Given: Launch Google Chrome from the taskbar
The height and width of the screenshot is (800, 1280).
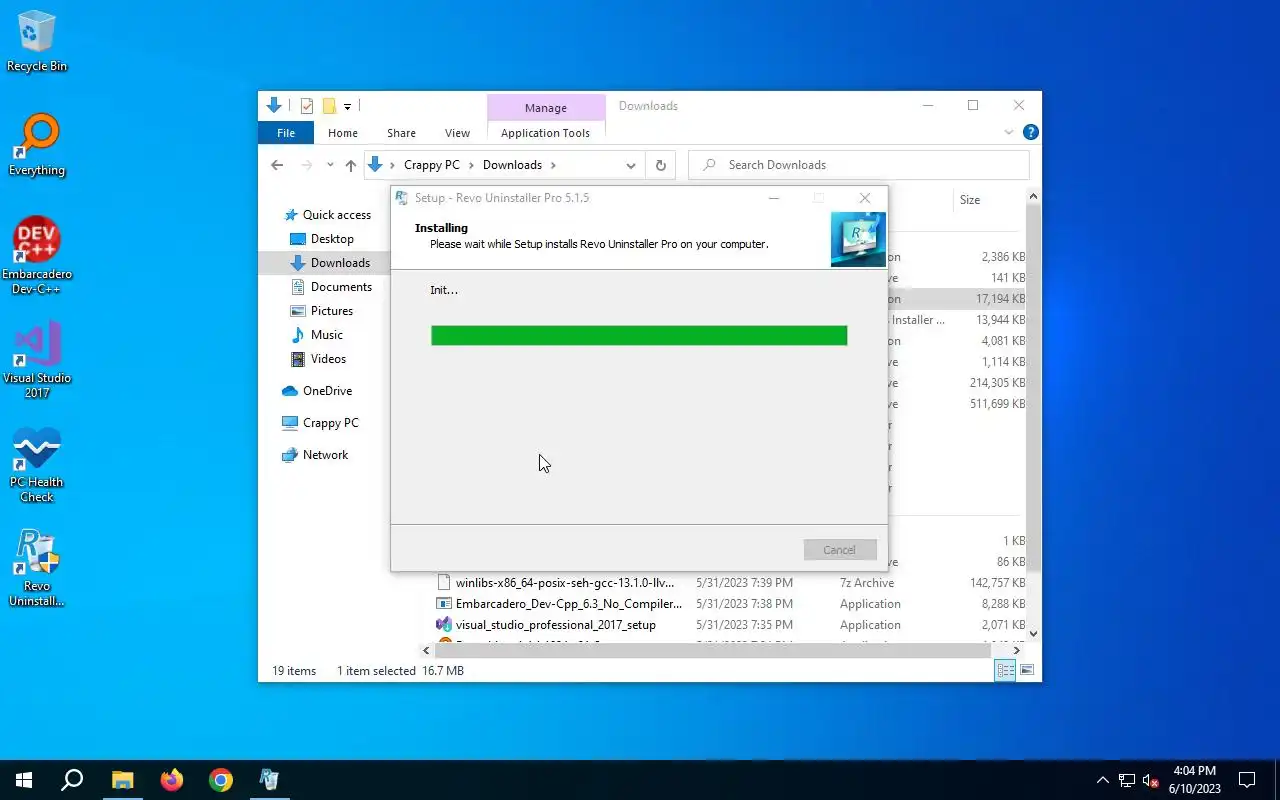Looking at the screenshot, I should pos(221,780).
